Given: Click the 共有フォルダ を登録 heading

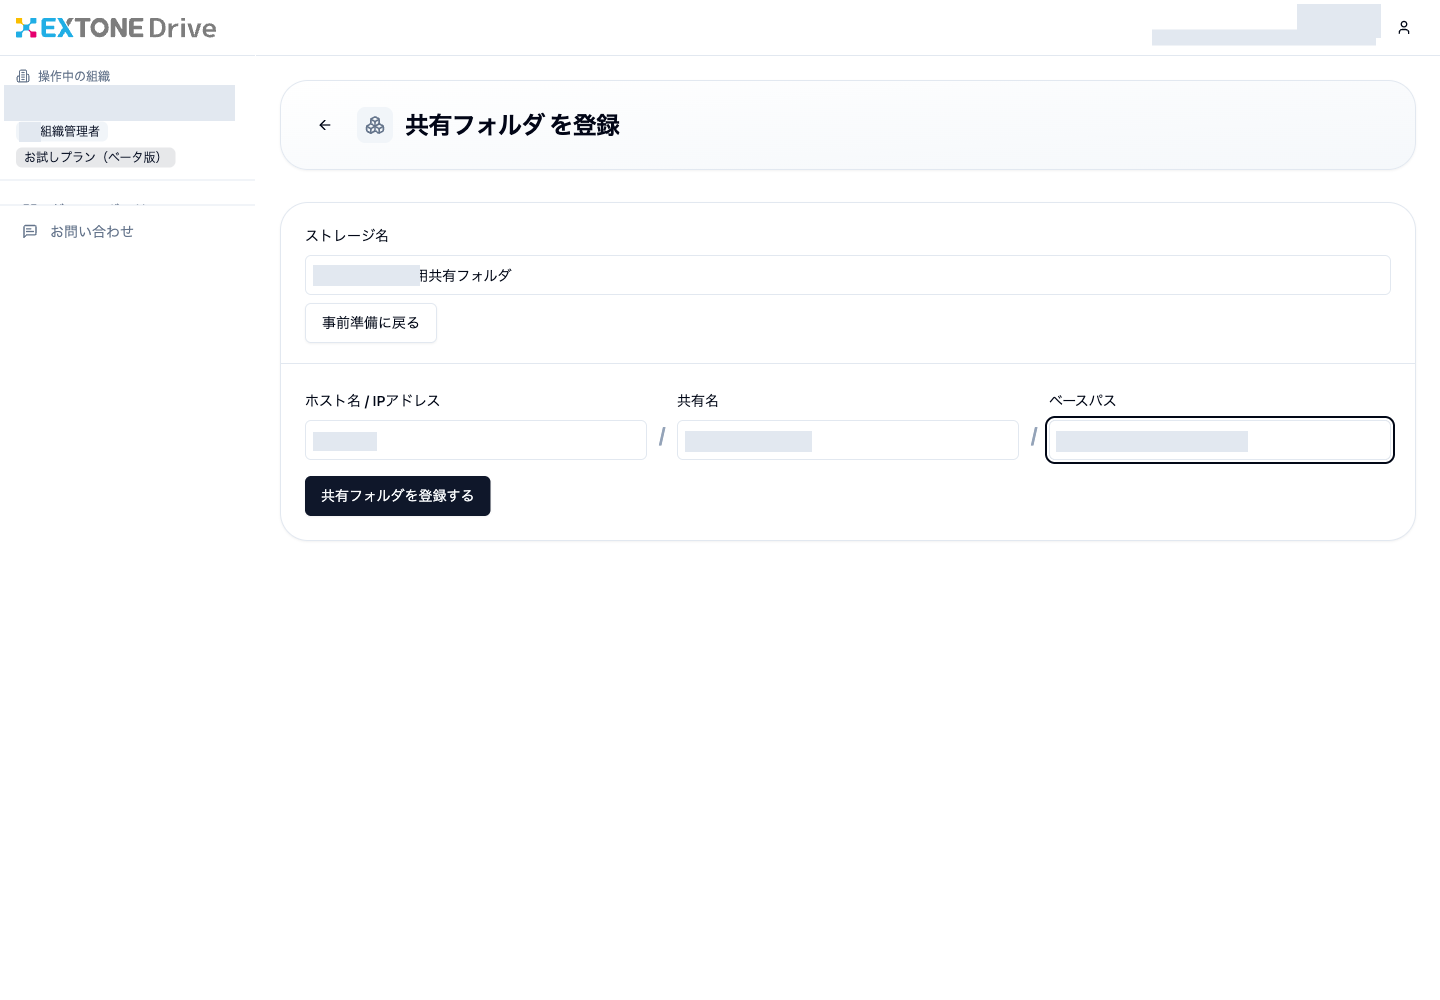Looking at the screenshot, I should (512, 125).
